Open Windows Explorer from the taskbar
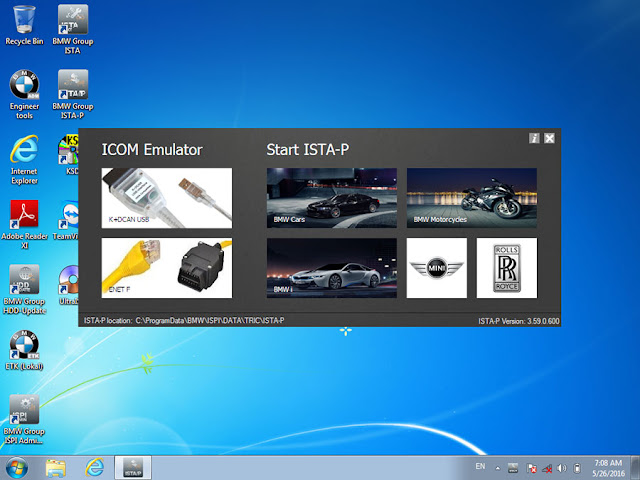This screenshot has width=640, height=480. [x=56, y=468]
